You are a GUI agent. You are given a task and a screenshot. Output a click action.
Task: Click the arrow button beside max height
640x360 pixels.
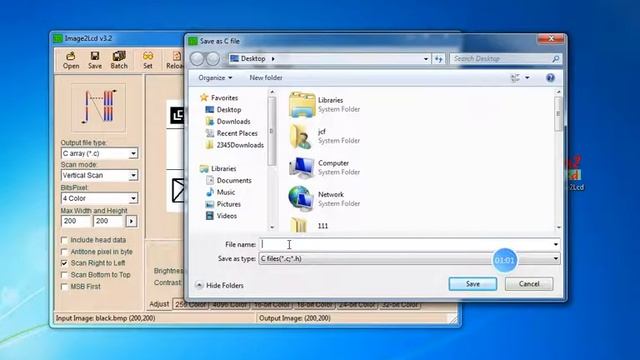[x=131, y=221]
